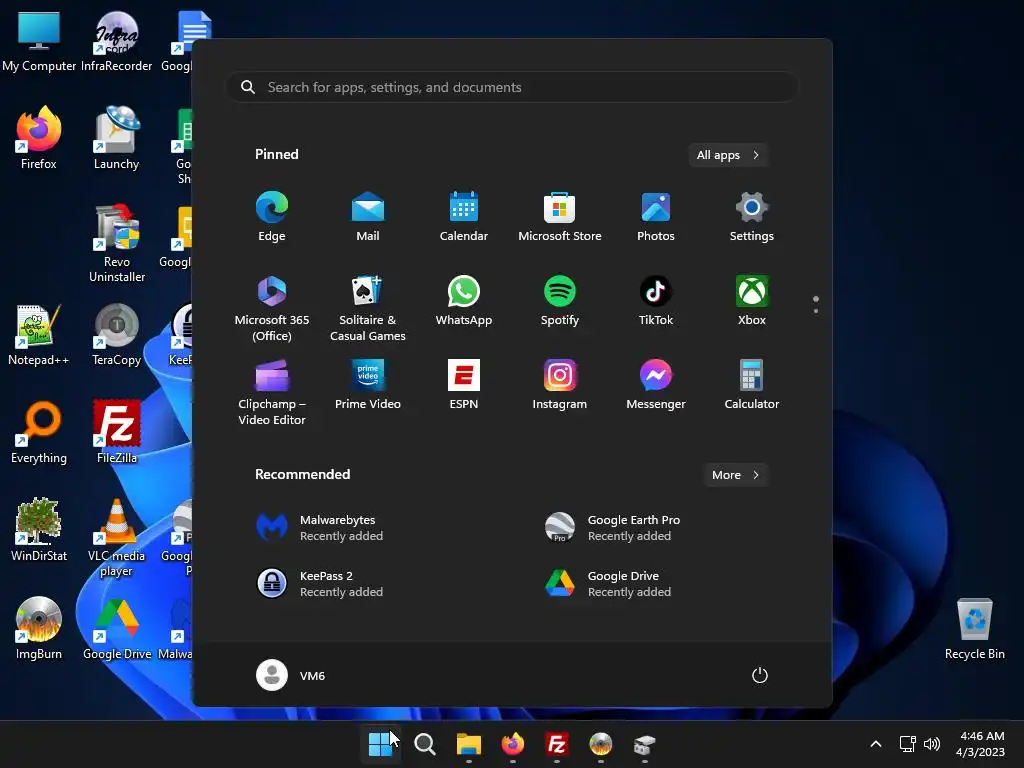The width and height of the screenshot is (1024, 768).
Task: Select Revo Uninstaller desktop shortcut
Action: click(117, 244)
